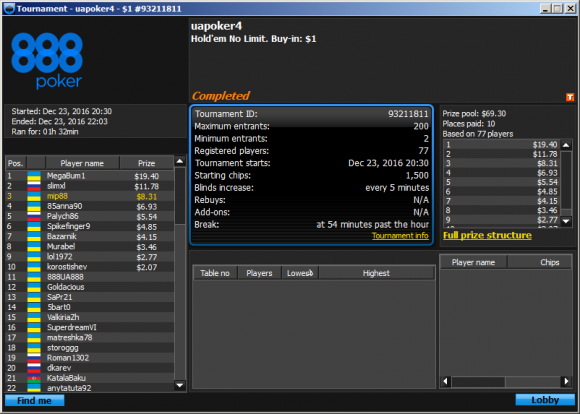Click the left arrow of the chips panel scrollbar
This screenshot has height=414, width=580.
click(x=446, y=381)
